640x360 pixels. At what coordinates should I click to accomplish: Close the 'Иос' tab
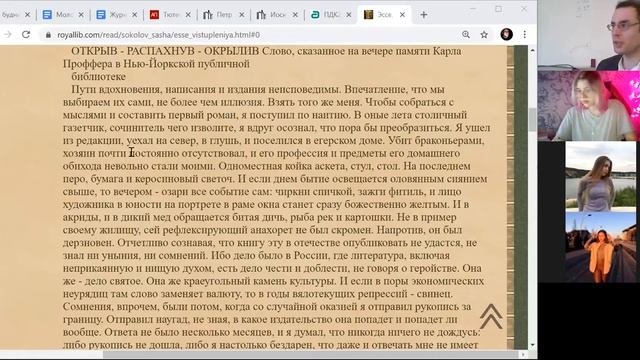295,15
